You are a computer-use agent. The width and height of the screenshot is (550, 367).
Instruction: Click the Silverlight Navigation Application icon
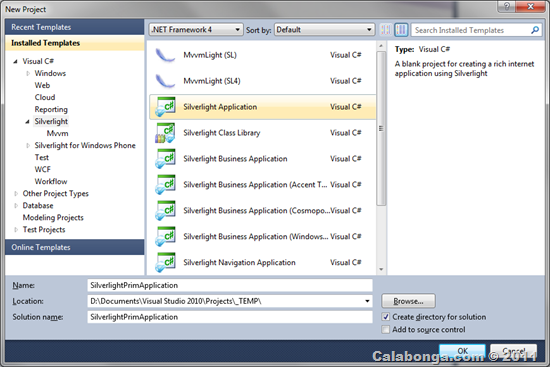(165, 262)
